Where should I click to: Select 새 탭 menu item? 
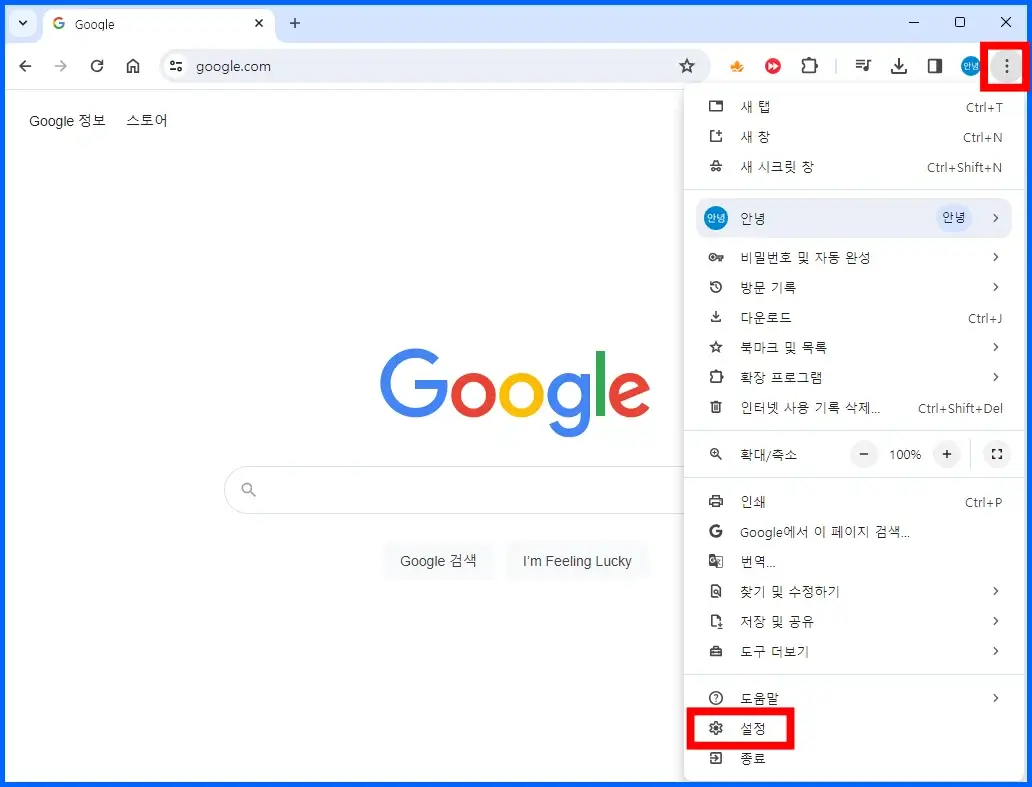click(854, 107)
